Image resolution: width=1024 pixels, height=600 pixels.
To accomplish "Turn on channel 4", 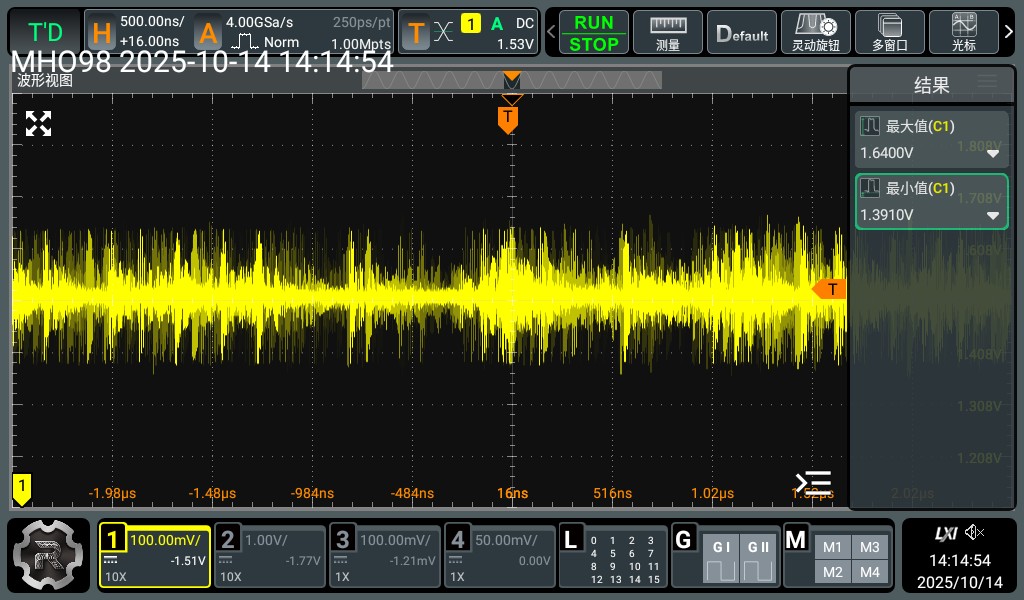I will coord(499,556).
